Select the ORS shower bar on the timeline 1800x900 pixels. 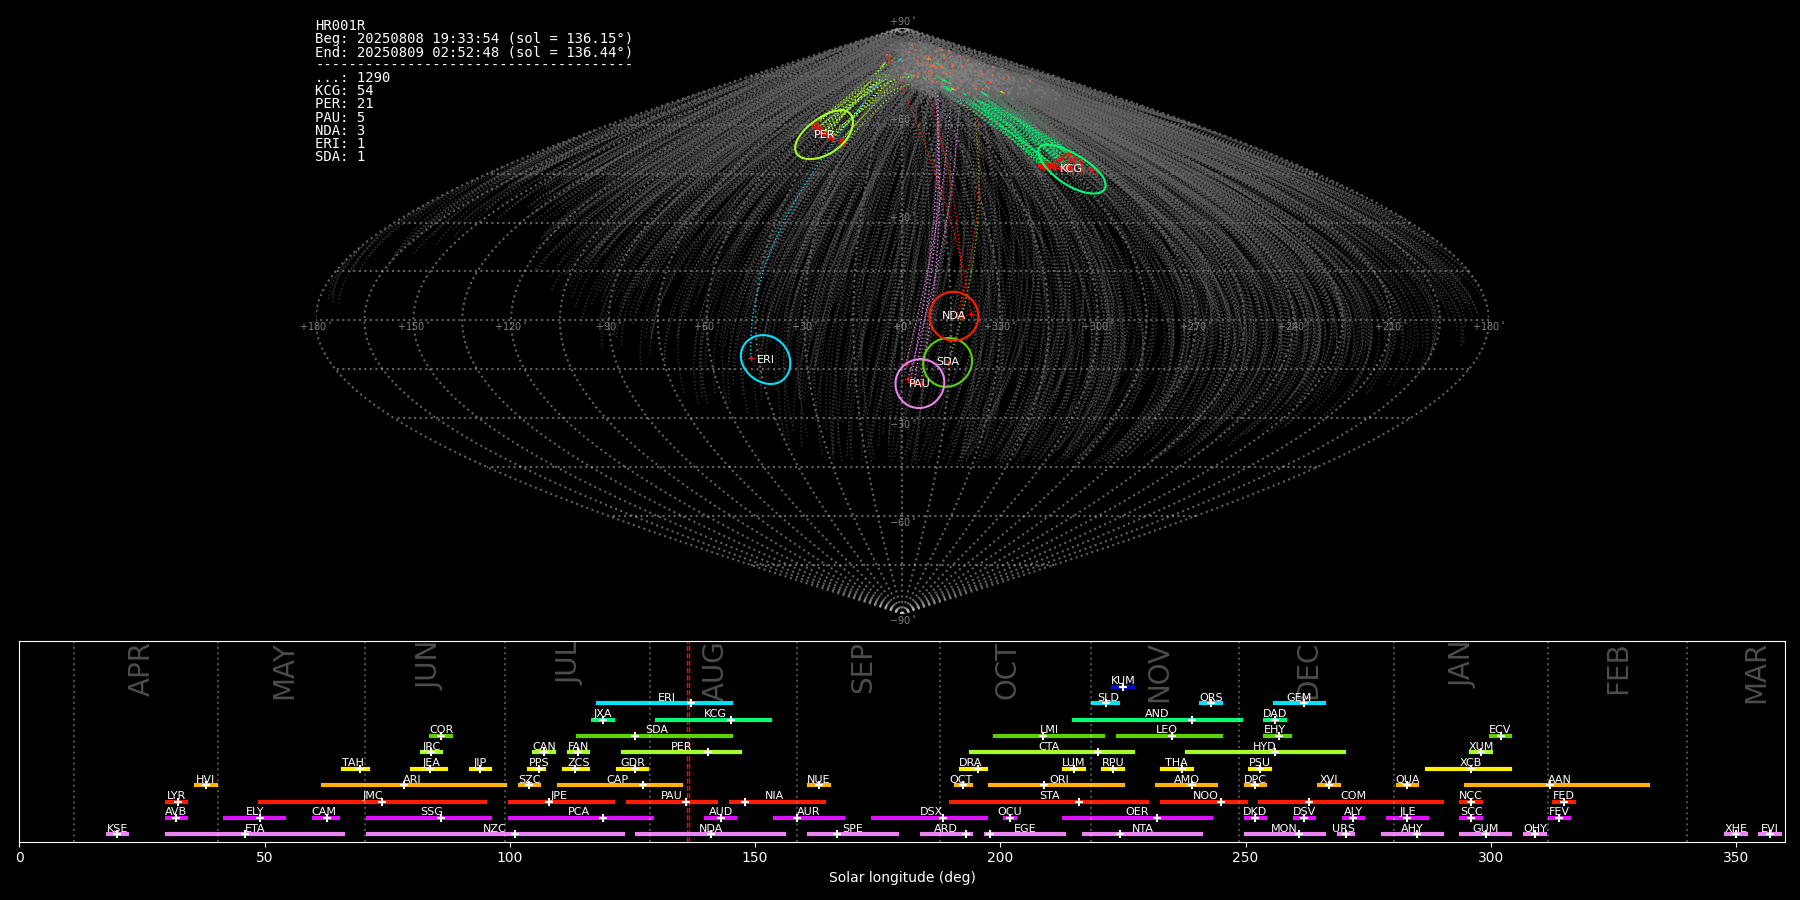coord(1211,703)
